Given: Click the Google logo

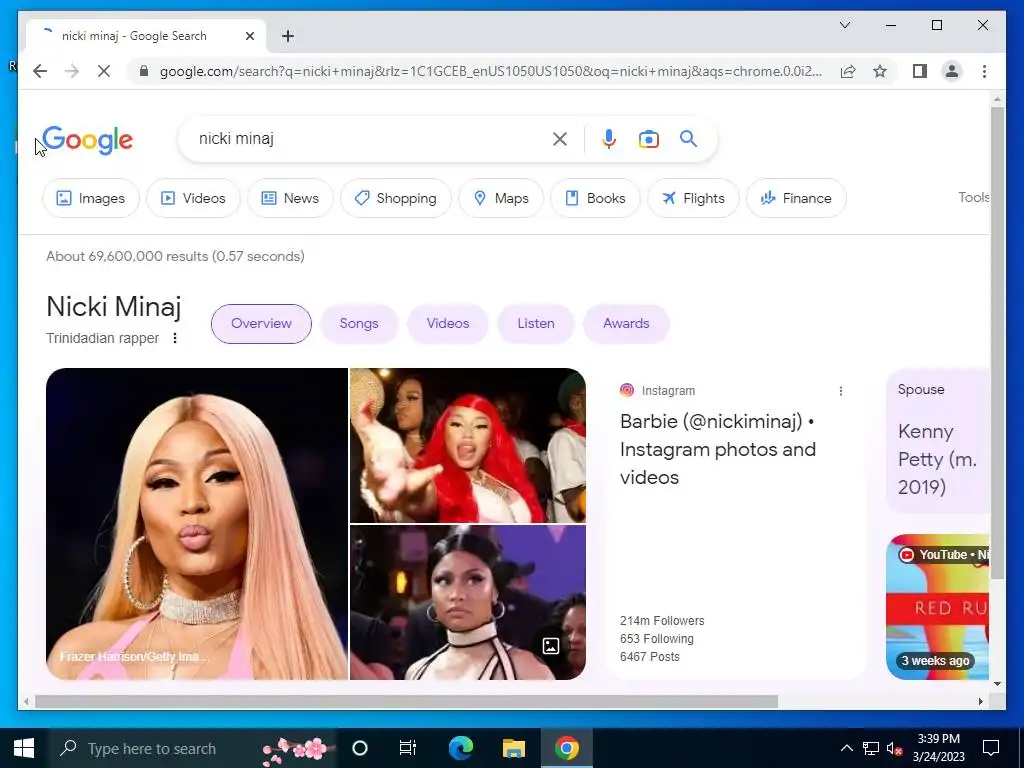Looking at the screenshot, I should point(88,140).
